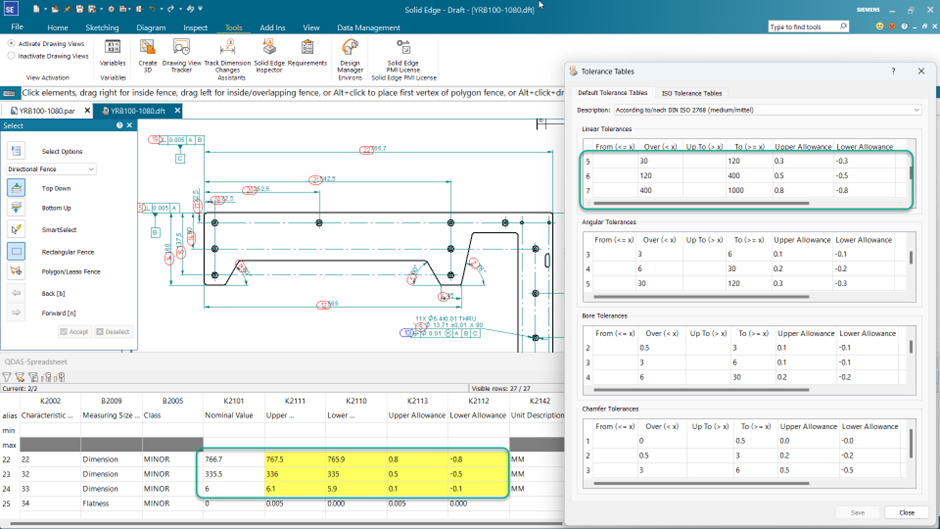940x529 pixels.
Task: Open Track Dimension Changes tool
Action: click(227, 56)
